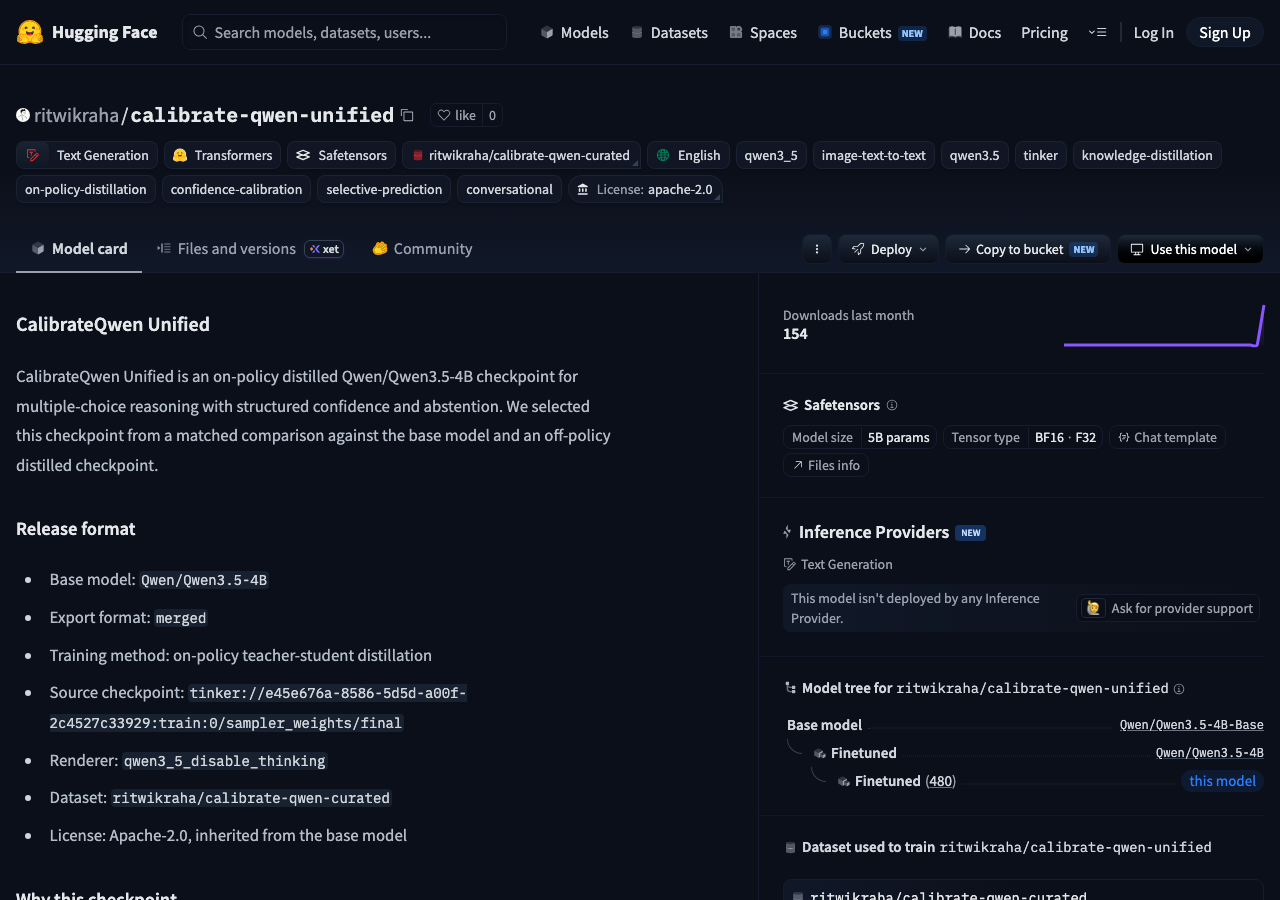Click the Safetensors info icon

(892, 405)
